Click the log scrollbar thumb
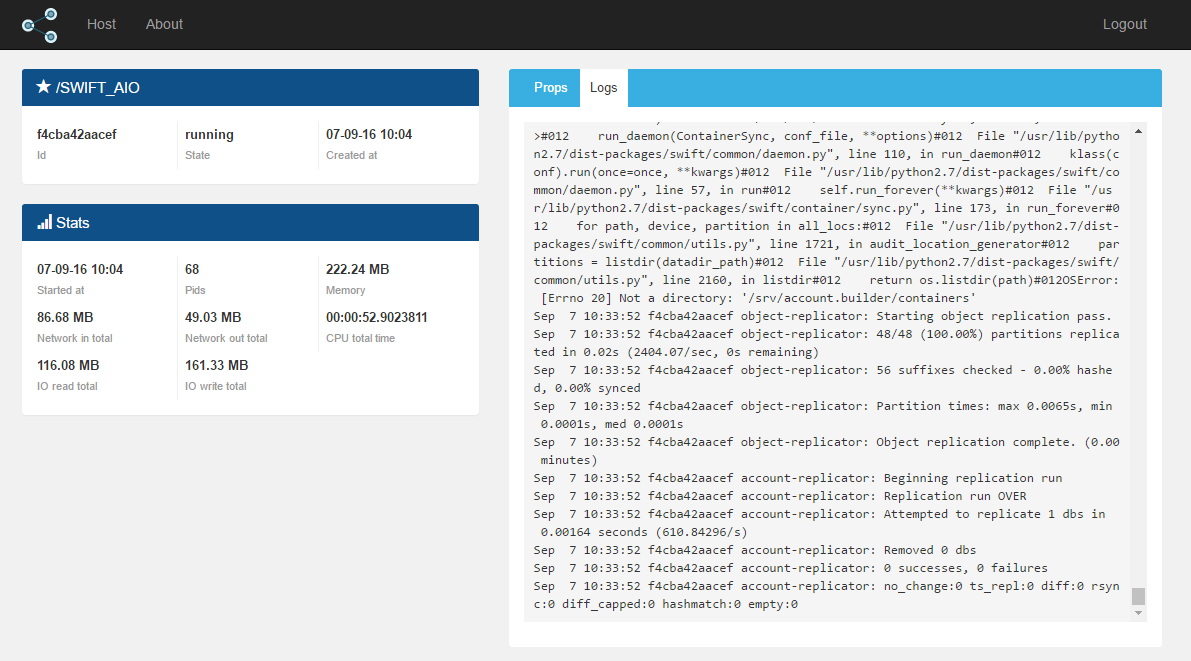Image resolution: width=1191 pixels, height=661 pixels. [1138, 596]
